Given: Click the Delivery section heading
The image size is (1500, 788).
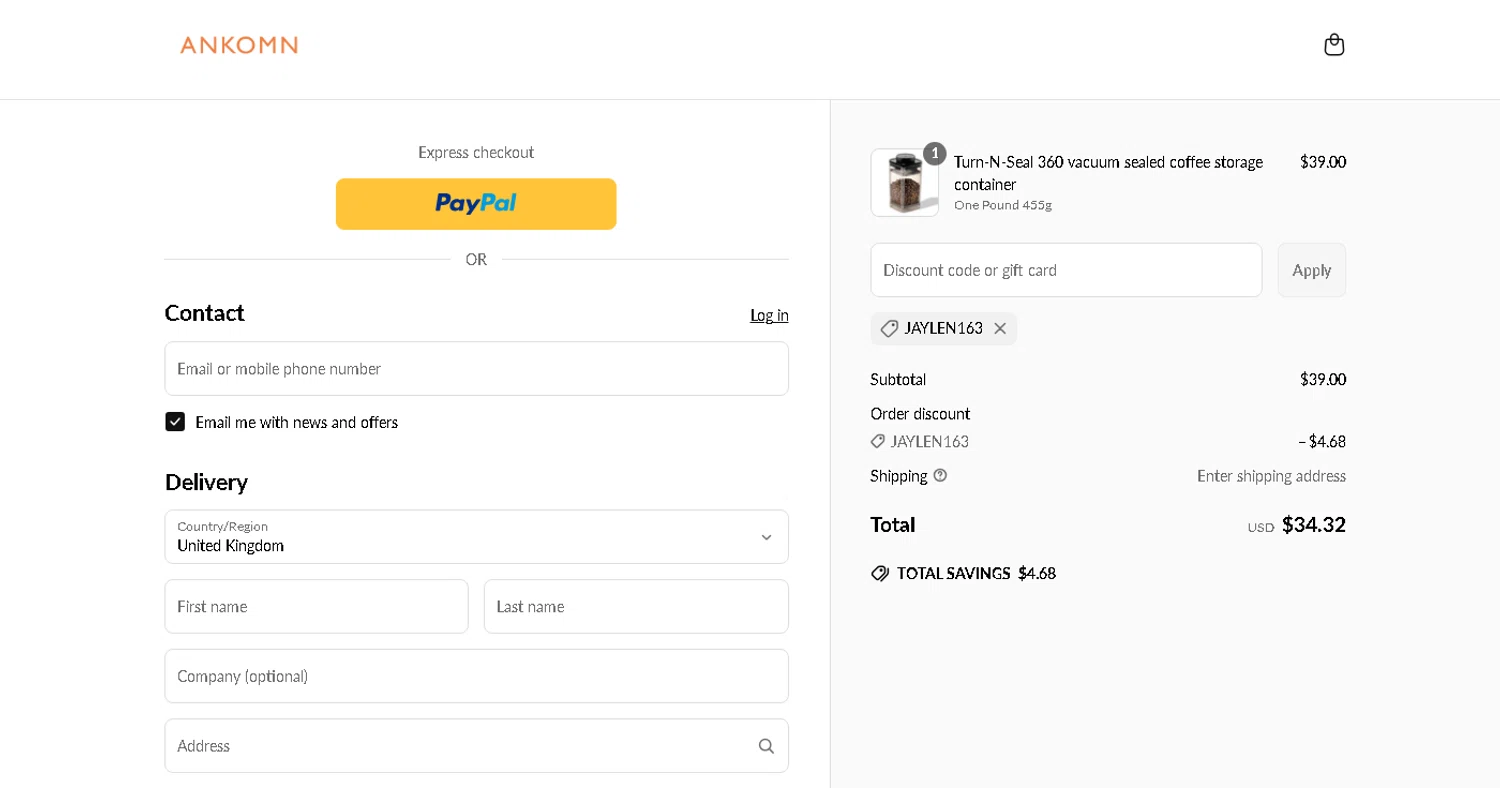Looking at the screenshot, I should (206, 482).
